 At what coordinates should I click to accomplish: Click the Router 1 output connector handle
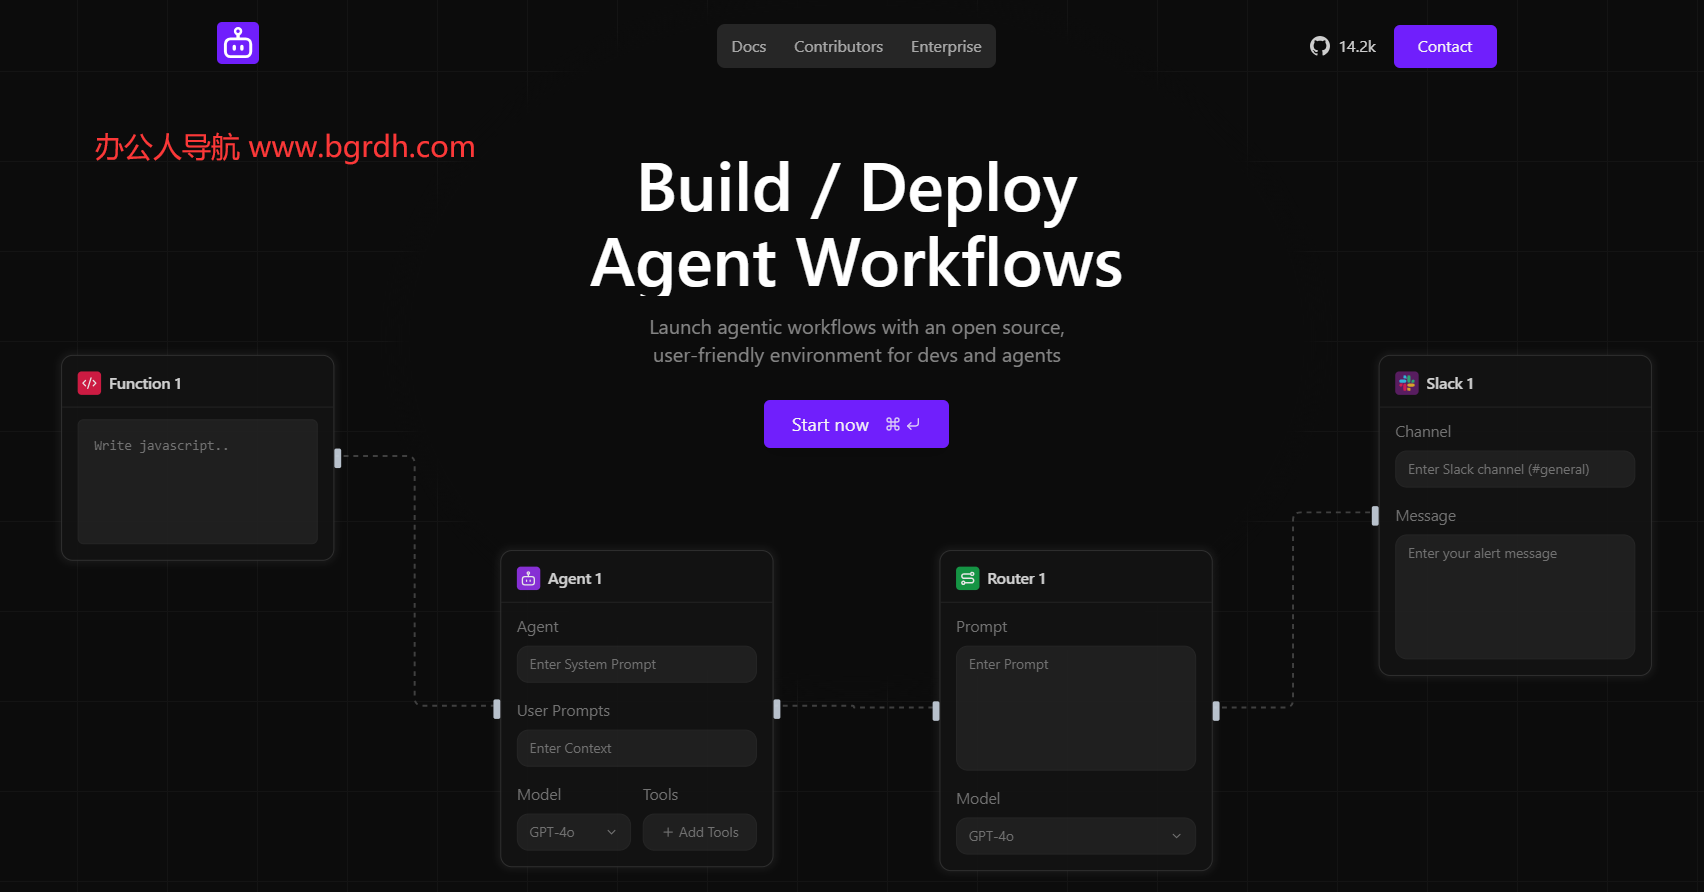pyautogui.click(x=1215, y=711)
